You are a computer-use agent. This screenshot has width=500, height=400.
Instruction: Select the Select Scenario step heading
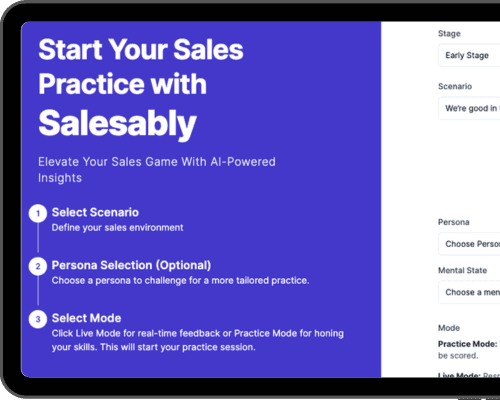tap(95, 212)
